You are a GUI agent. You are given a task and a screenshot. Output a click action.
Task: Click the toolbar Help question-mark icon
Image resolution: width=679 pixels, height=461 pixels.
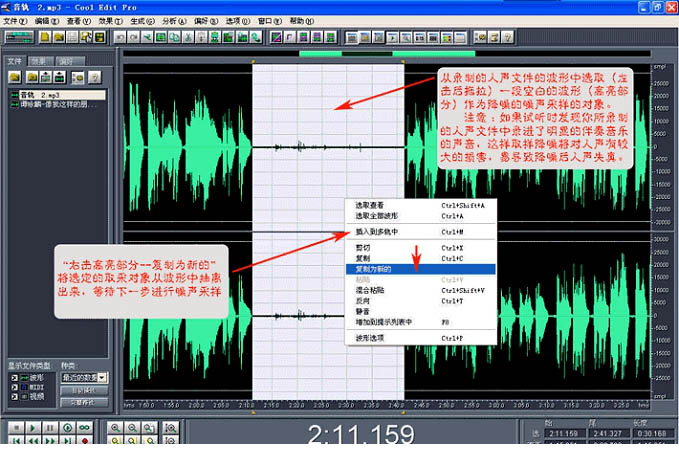508,38
